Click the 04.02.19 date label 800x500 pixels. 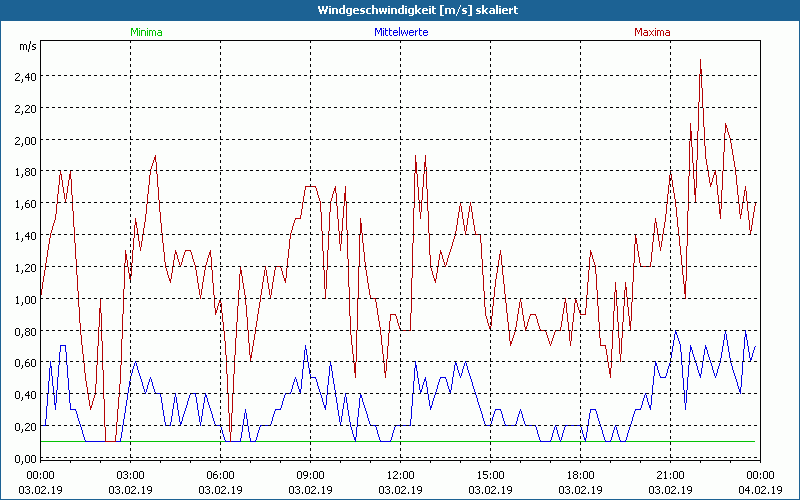[x=760, y=490]
